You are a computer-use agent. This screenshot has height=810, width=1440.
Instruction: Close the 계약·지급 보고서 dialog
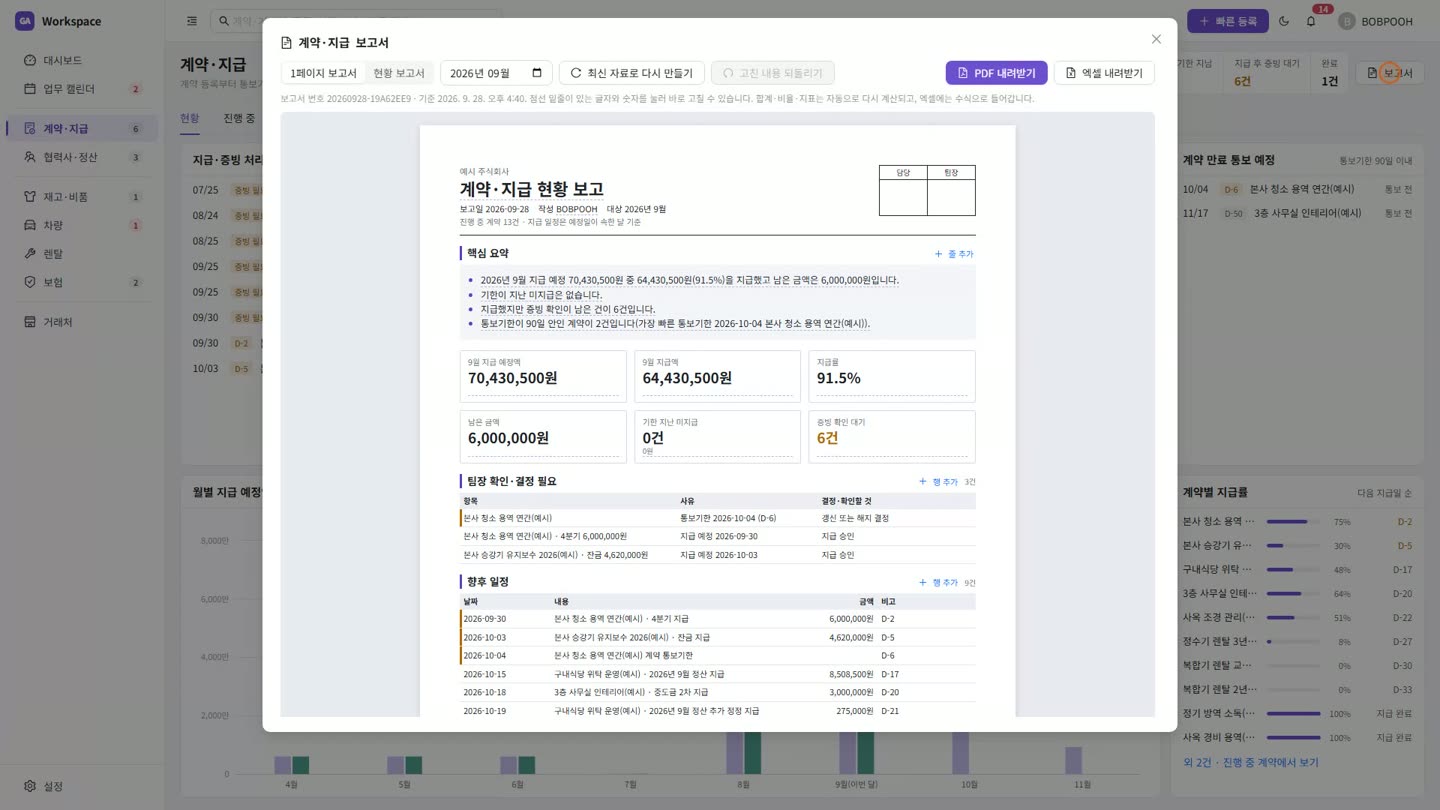(x=1156, y=39)
